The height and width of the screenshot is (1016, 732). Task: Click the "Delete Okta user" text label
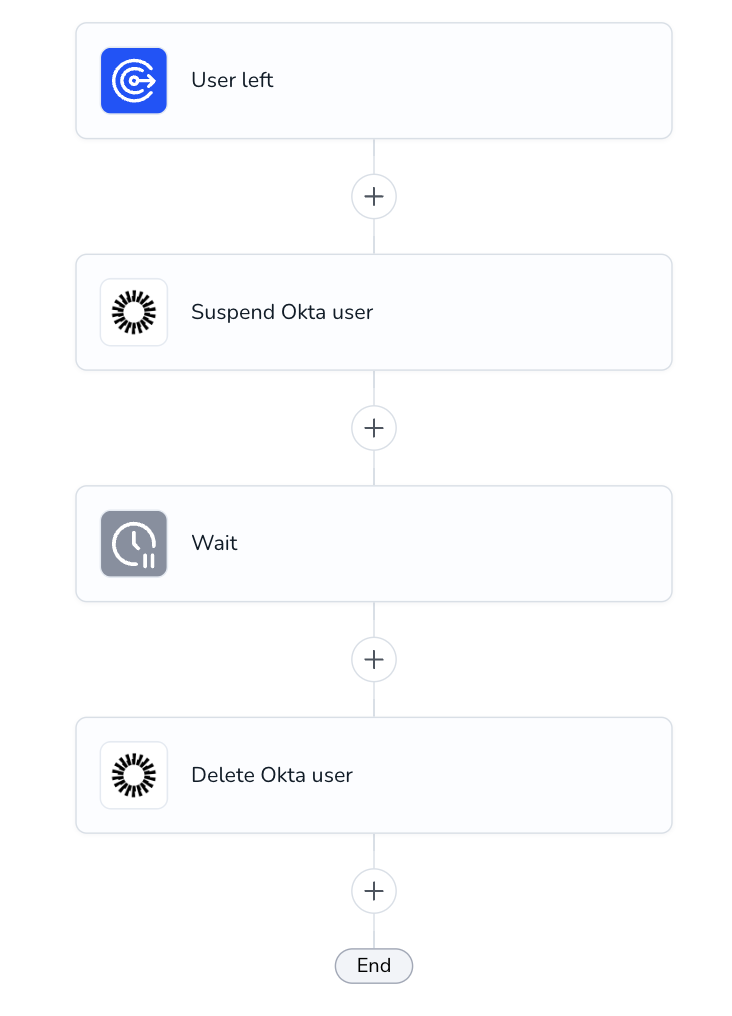272,775
